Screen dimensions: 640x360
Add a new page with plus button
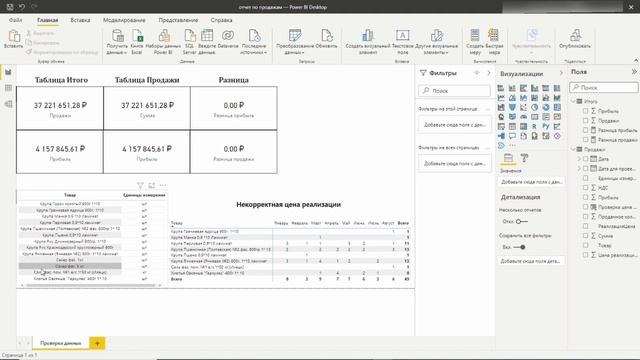point(97,343)
